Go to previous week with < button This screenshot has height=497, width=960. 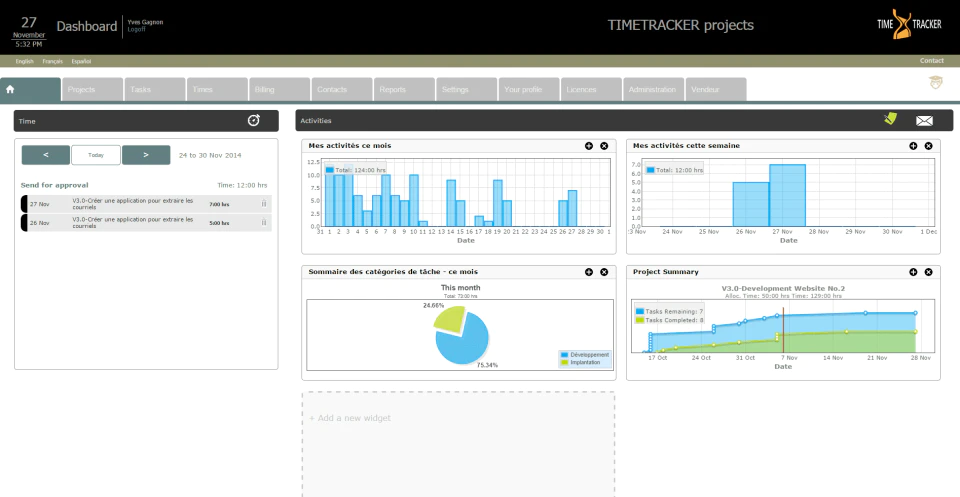click(46, 155)
